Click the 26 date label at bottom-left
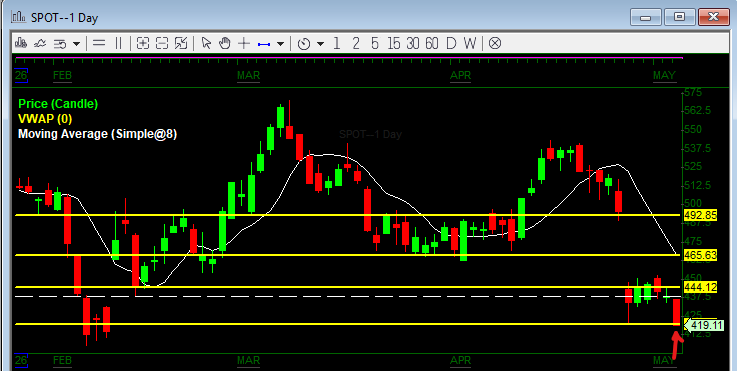The image size is (737, 371). [x=21, y=360]
